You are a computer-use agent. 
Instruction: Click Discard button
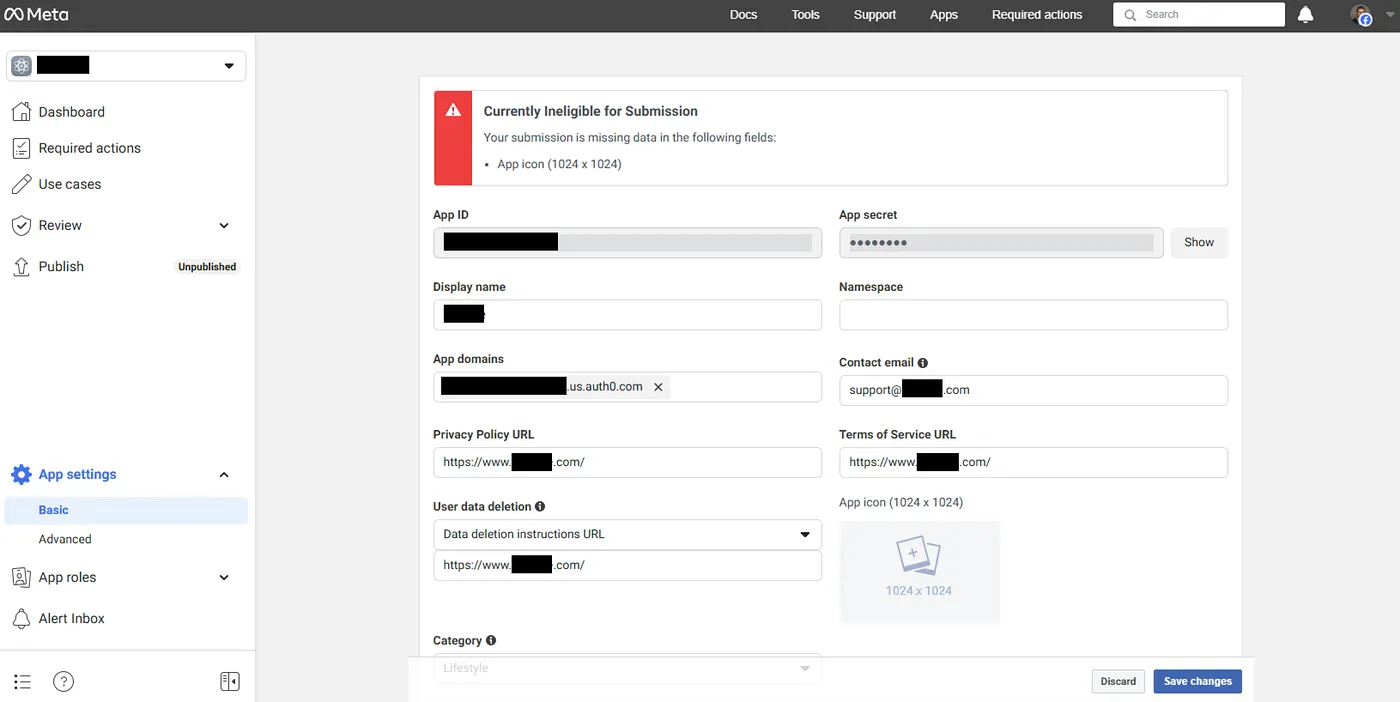[x=1118, y=681]
